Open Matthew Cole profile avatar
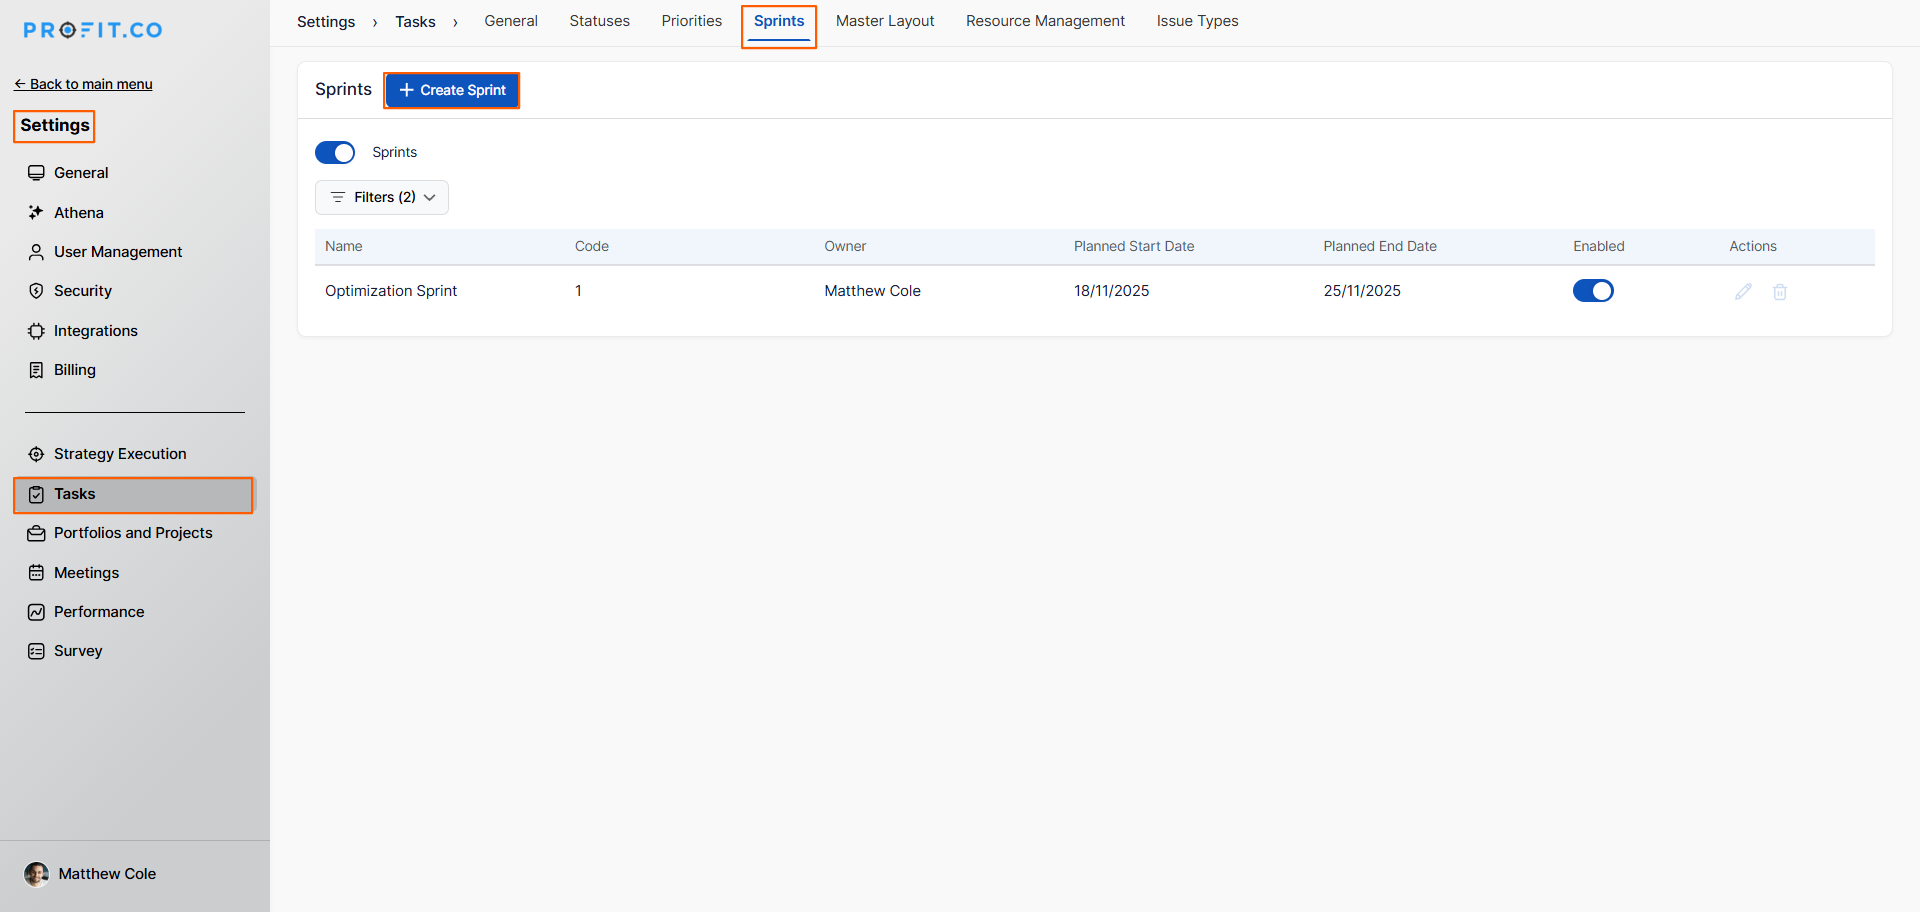Image resolution: width=1920 pixels, height=912 pixels. click(x=37, y=874)
